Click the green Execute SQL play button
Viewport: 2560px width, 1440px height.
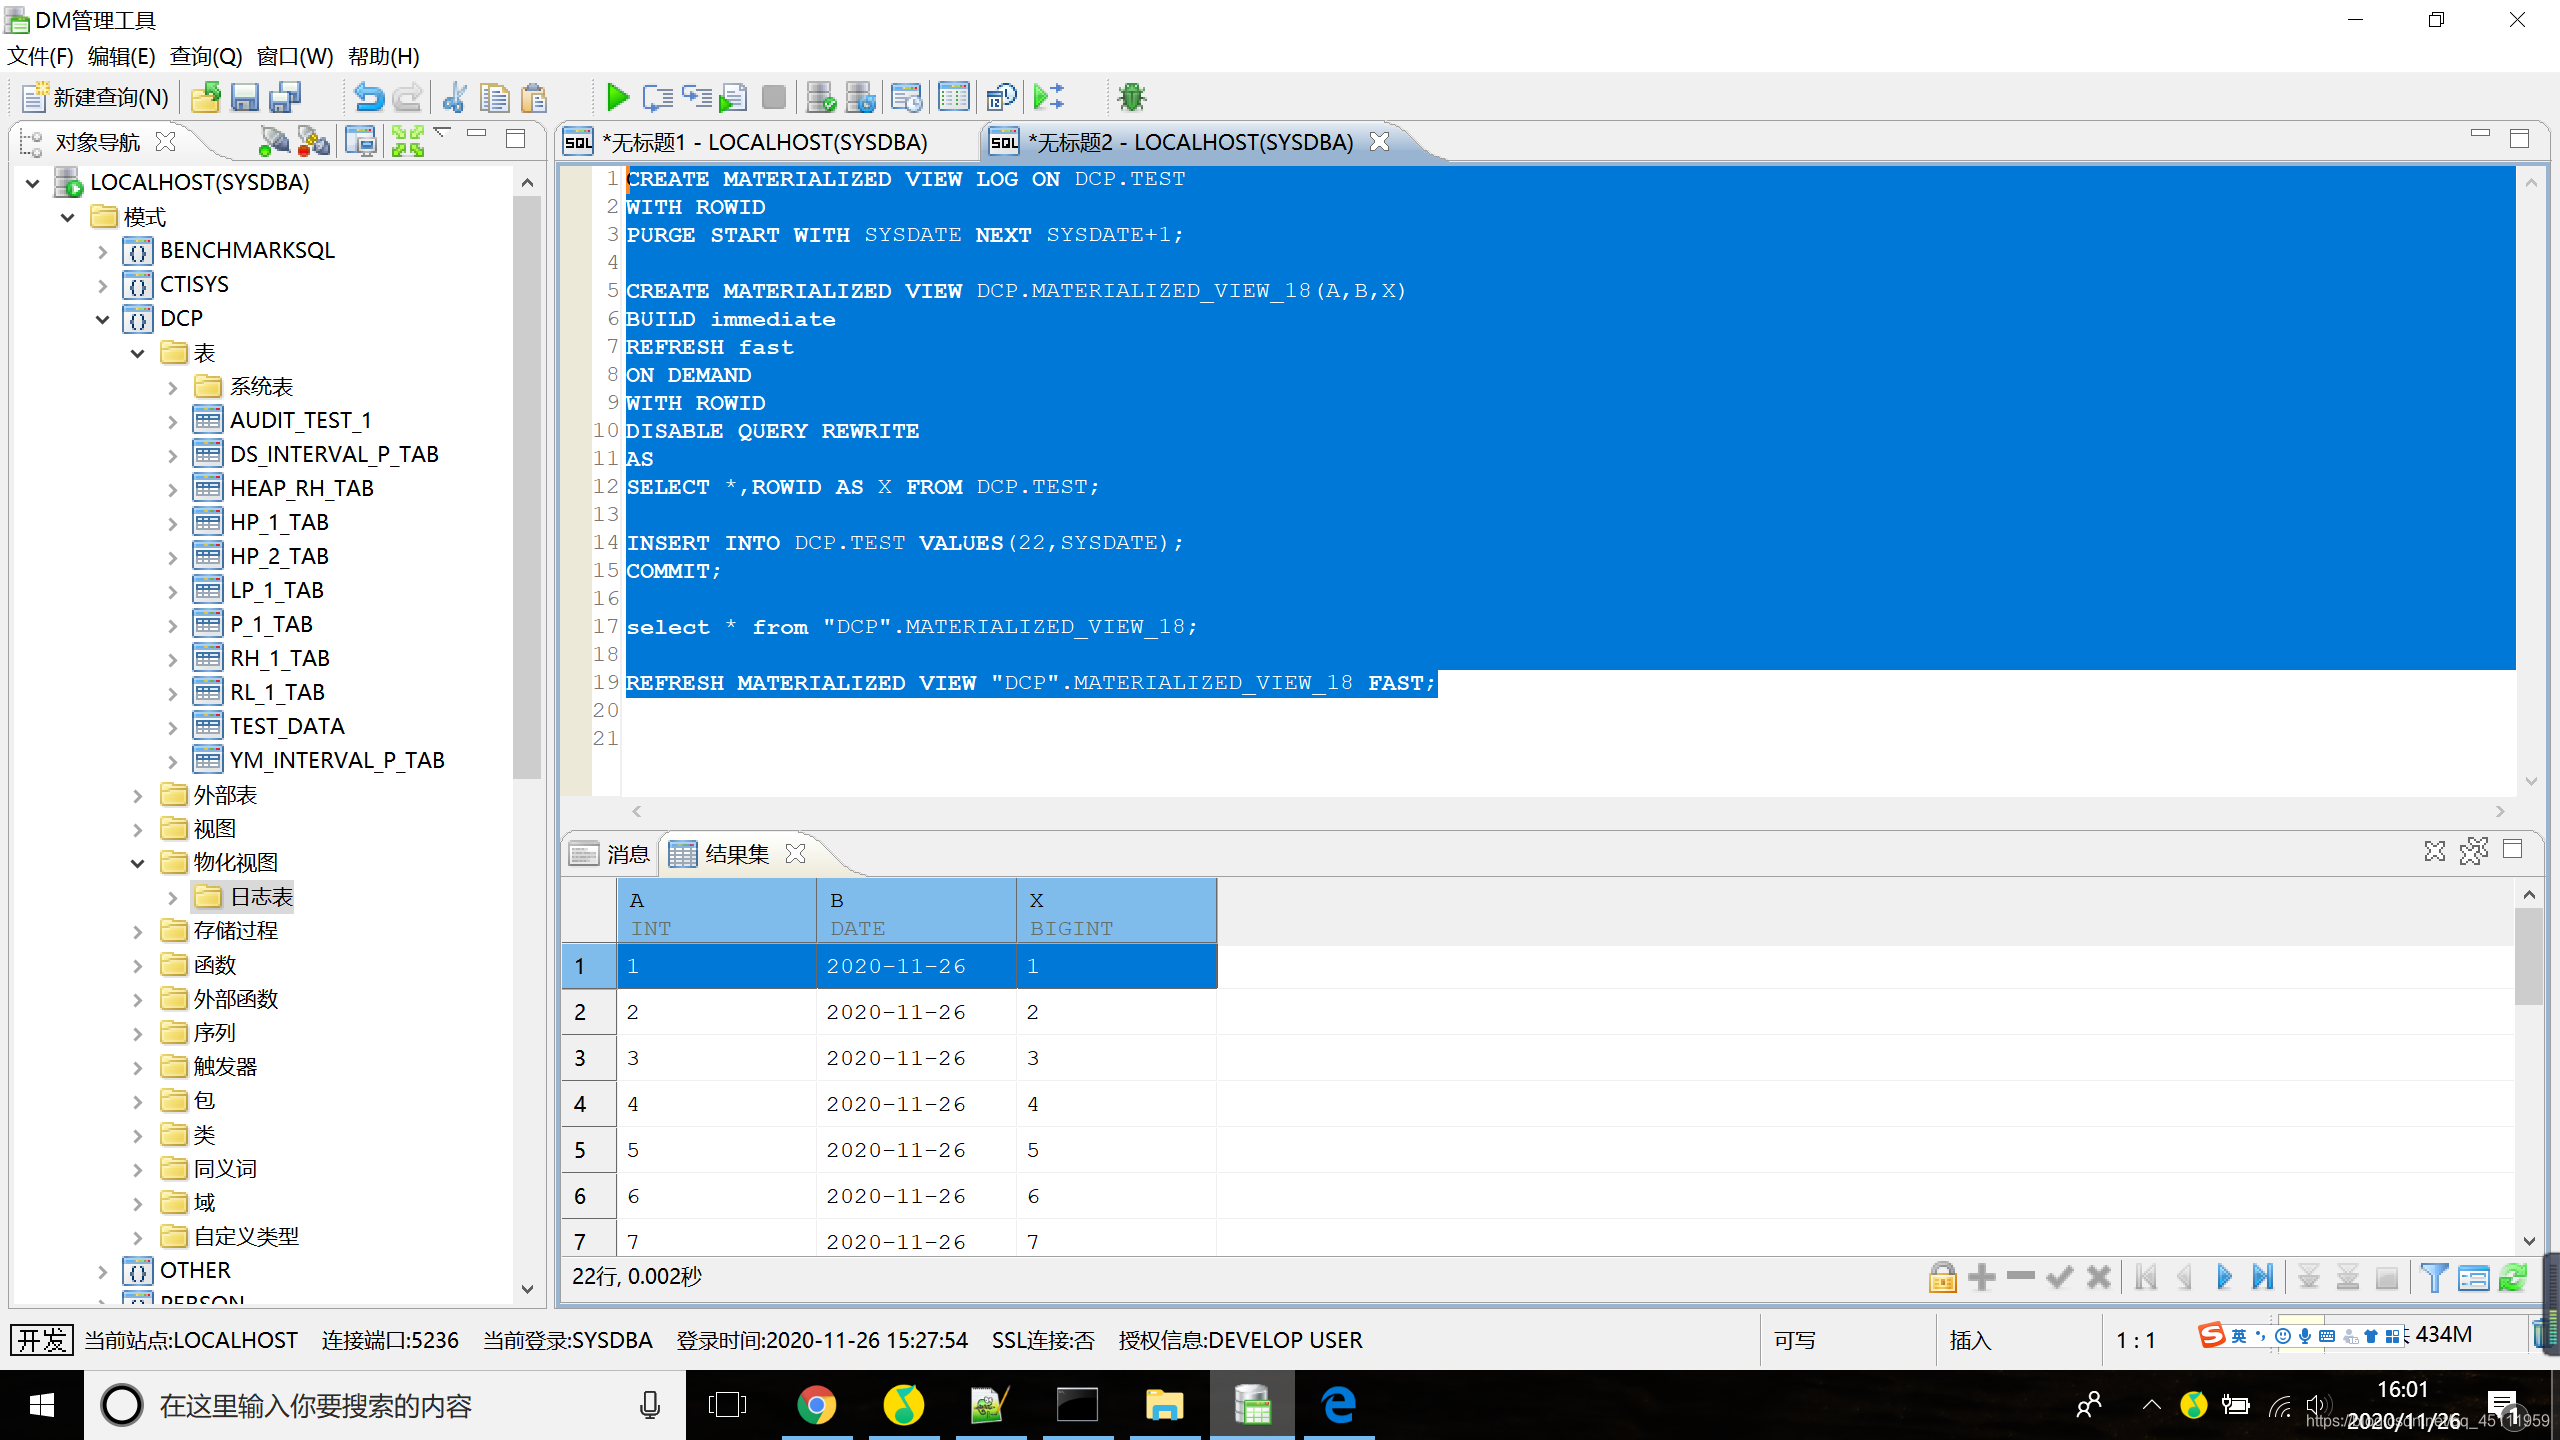point(617,97)
